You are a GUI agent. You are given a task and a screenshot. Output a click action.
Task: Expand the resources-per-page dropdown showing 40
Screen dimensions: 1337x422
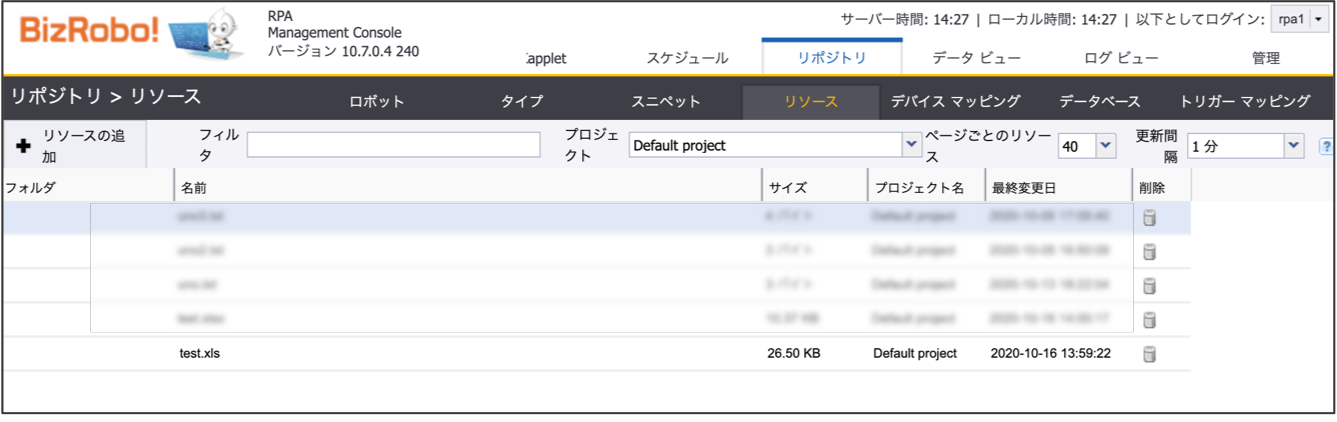click(1105, 146)
